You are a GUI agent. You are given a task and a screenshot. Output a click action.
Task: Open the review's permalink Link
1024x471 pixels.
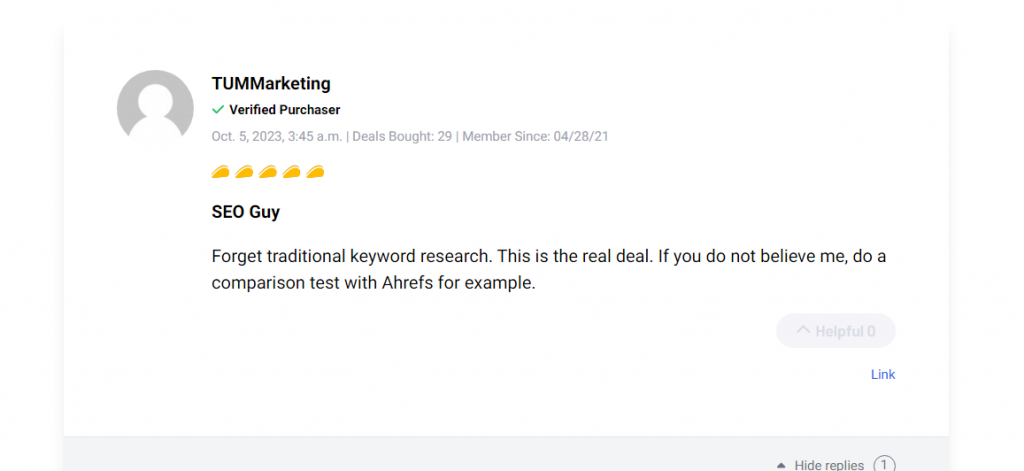point(883,375)
